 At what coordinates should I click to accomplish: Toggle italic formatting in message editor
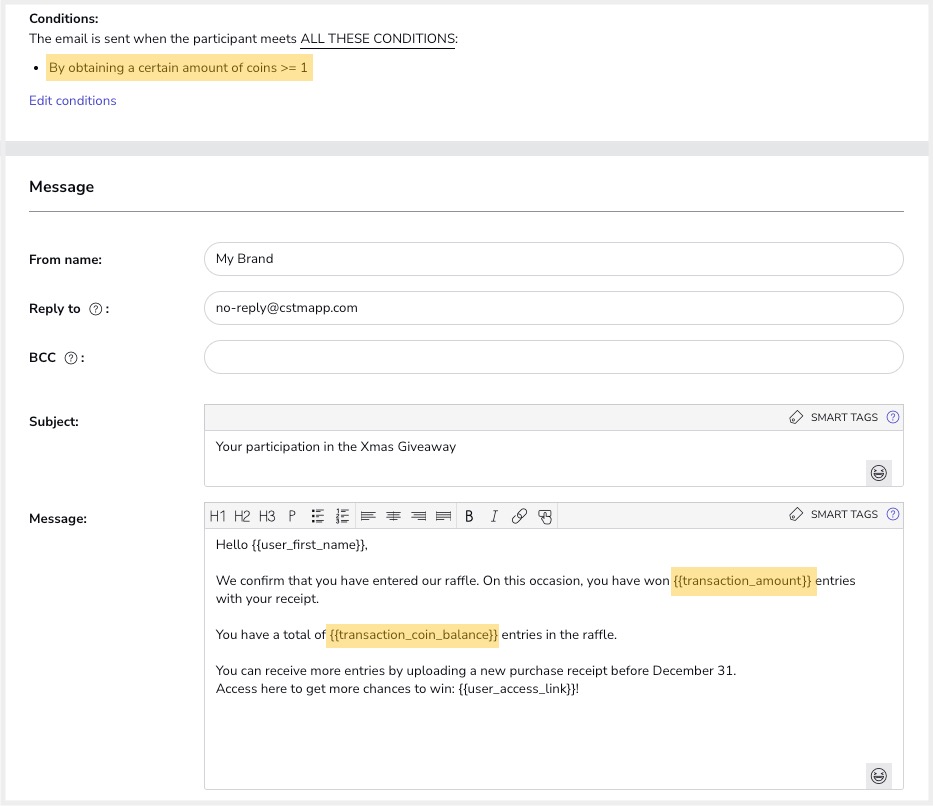click(494, 516)
